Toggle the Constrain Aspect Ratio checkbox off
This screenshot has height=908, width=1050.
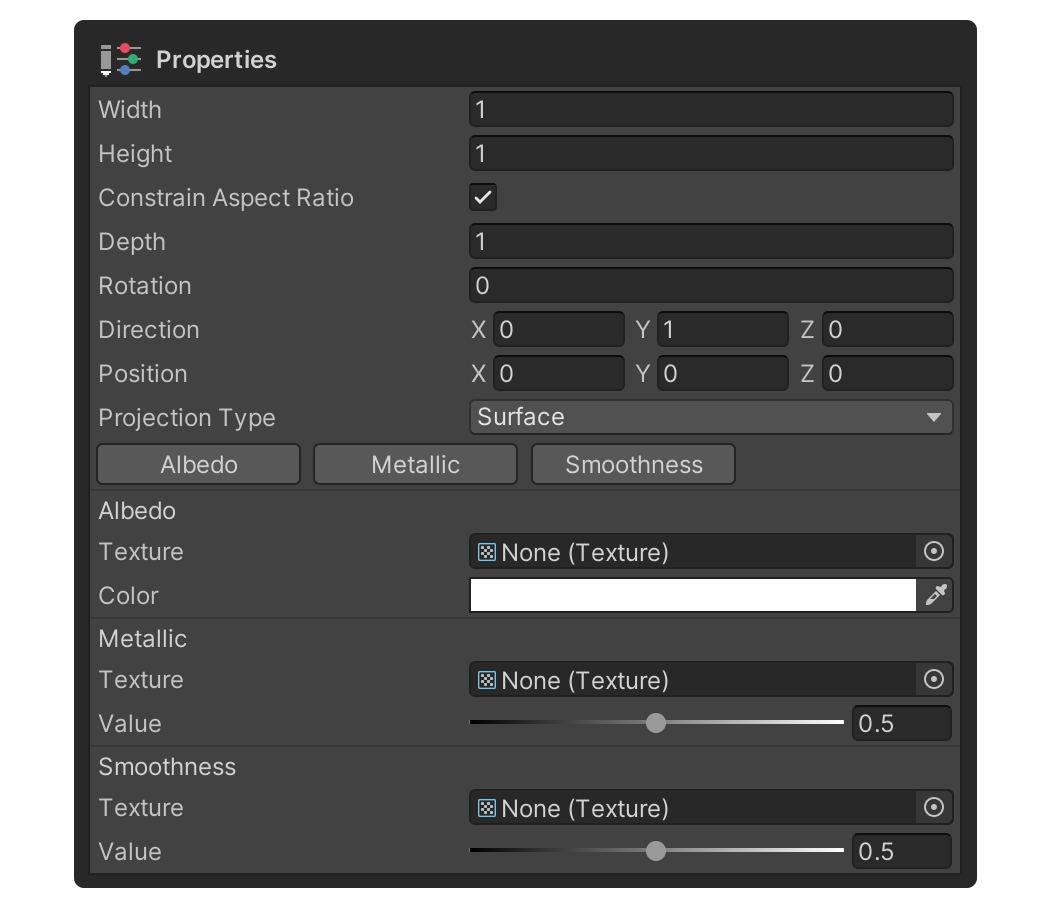[482, 197]
